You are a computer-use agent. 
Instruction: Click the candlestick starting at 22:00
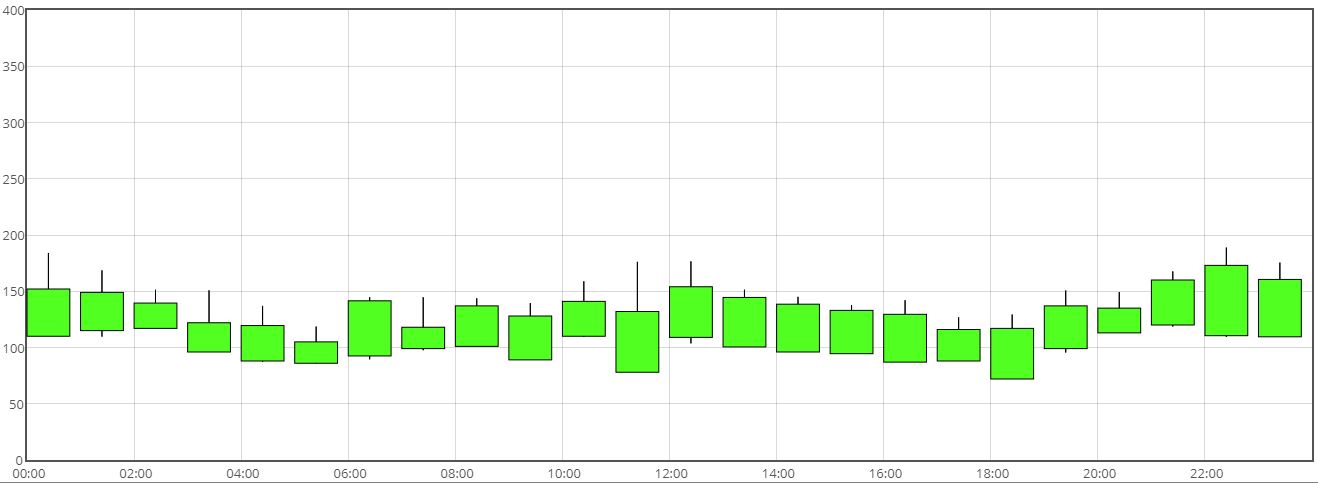[1225, 300]
